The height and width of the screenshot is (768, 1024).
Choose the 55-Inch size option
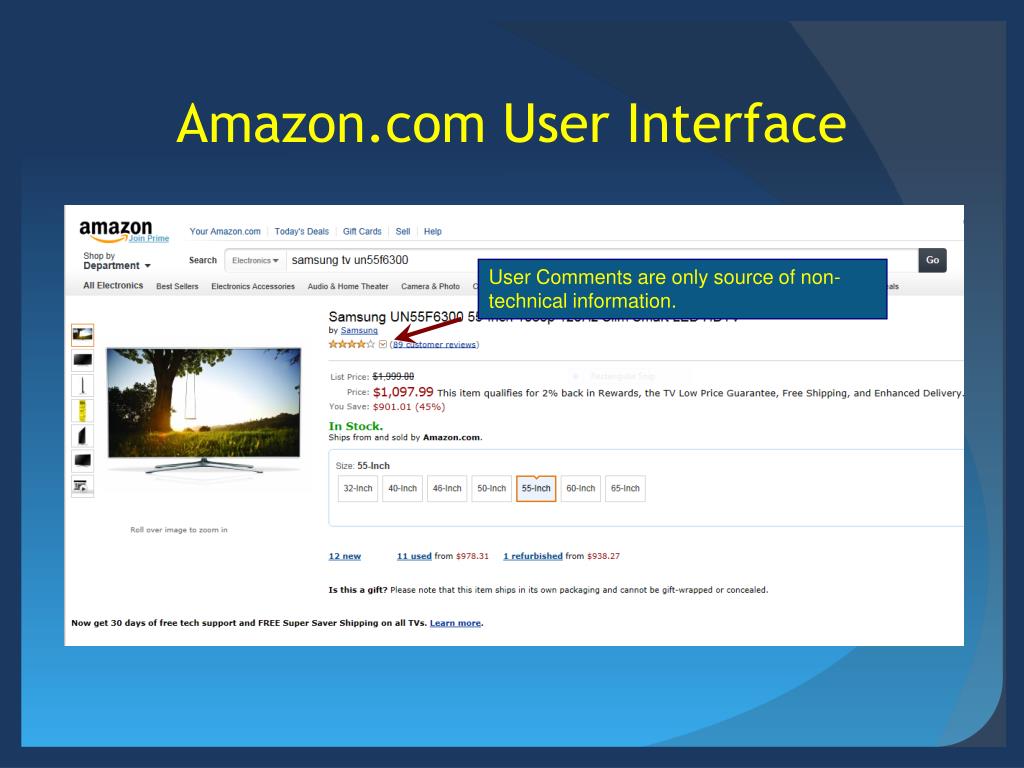pyautogui.click(x=536, y=488)
